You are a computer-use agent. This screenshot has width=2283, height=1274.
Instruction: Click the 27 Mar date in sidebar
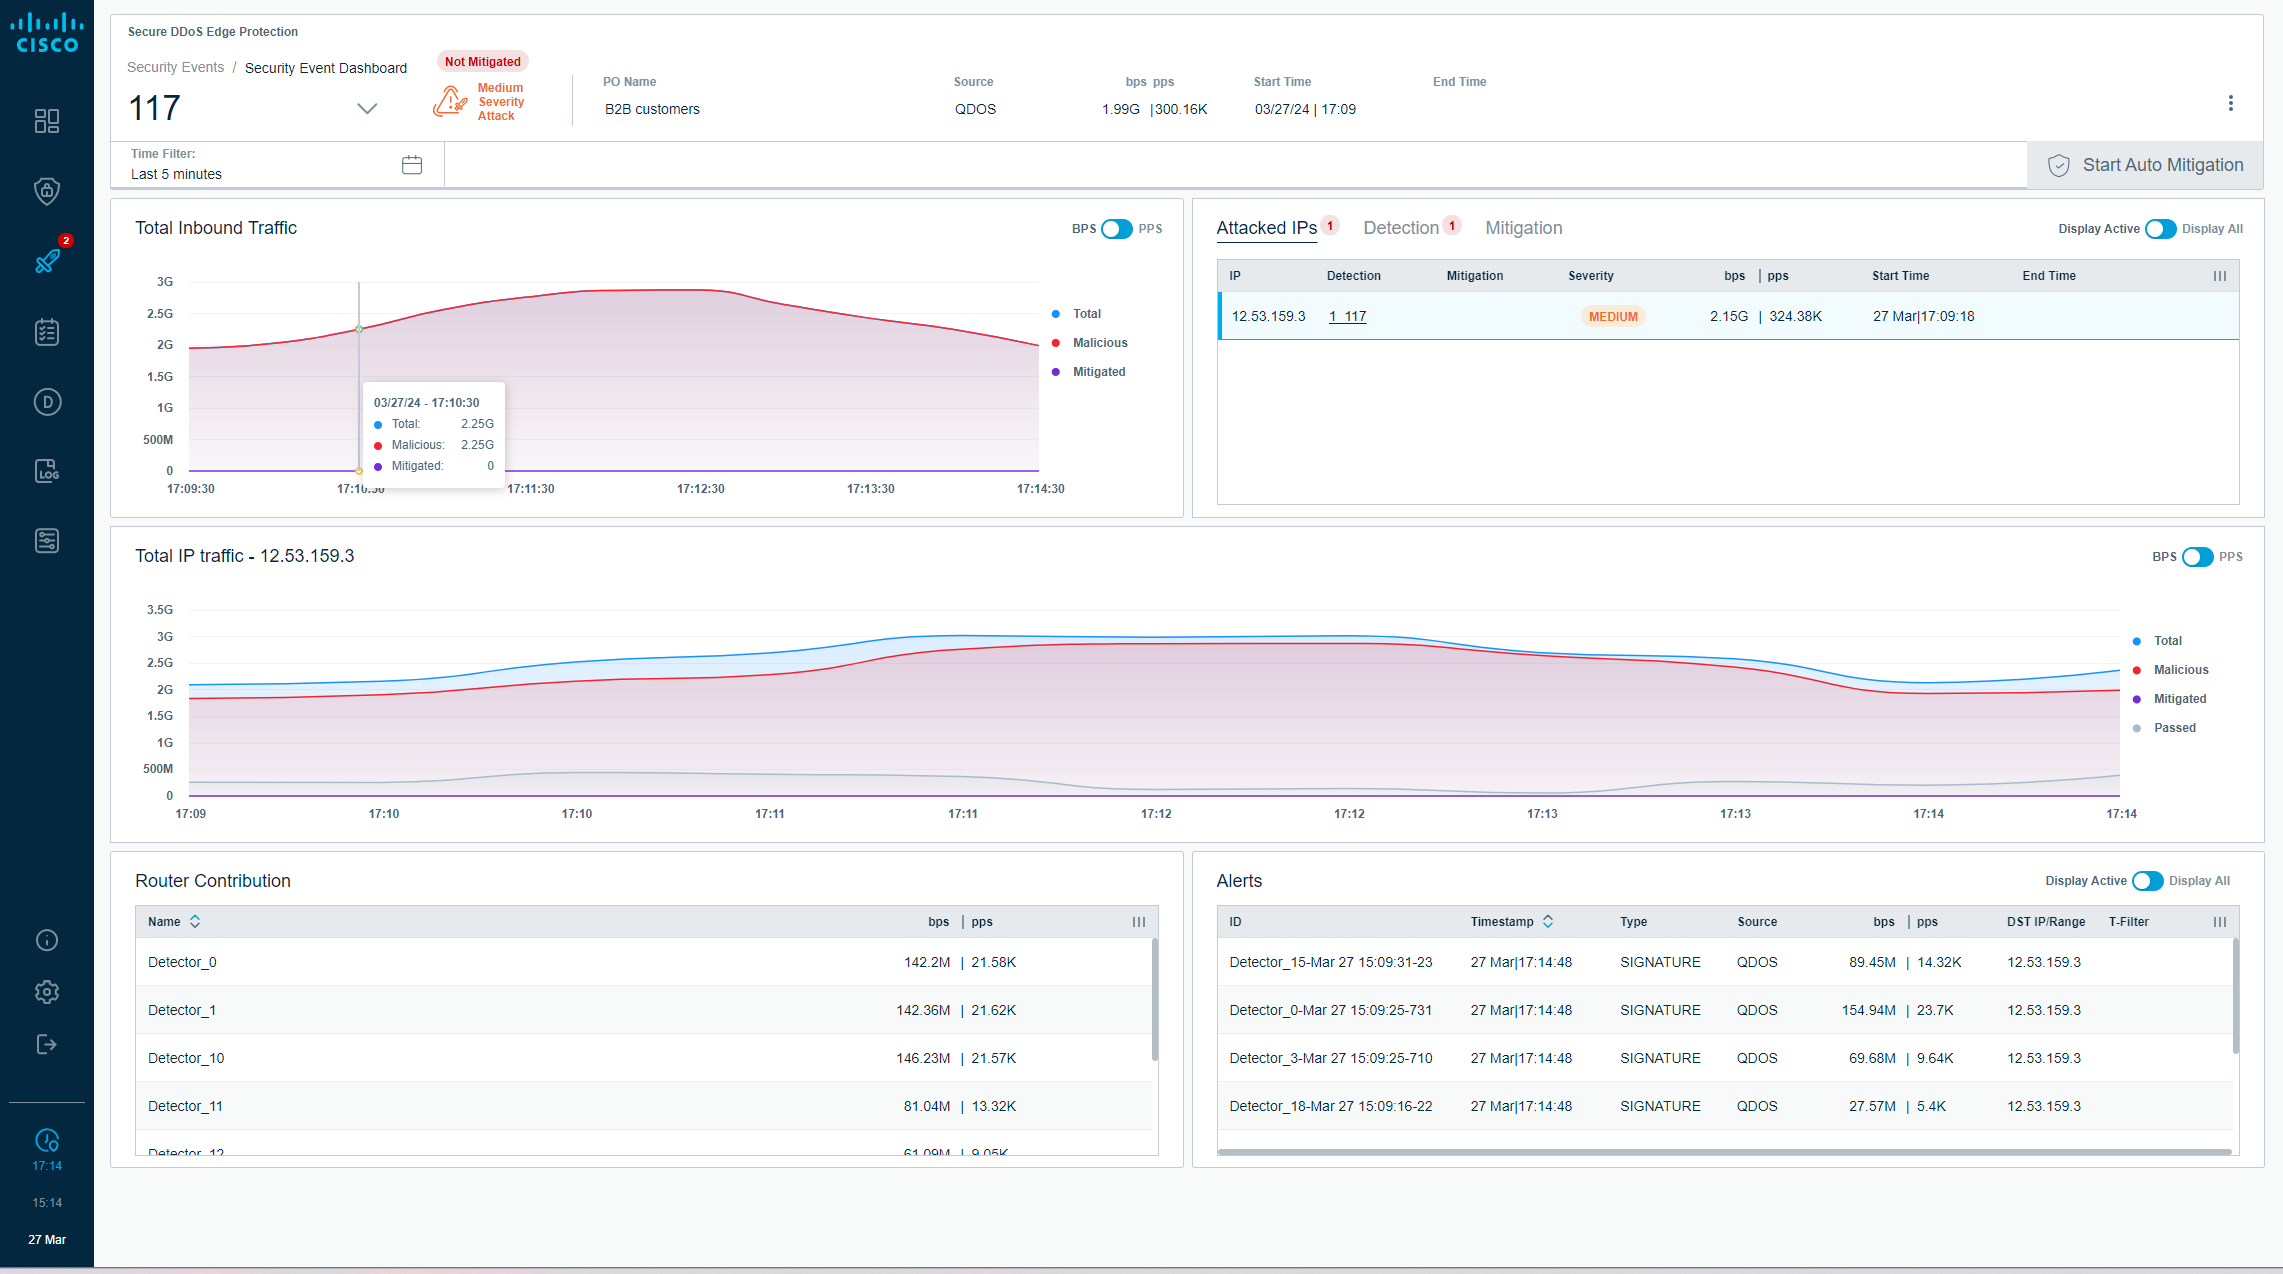[x=47, y=1240]
